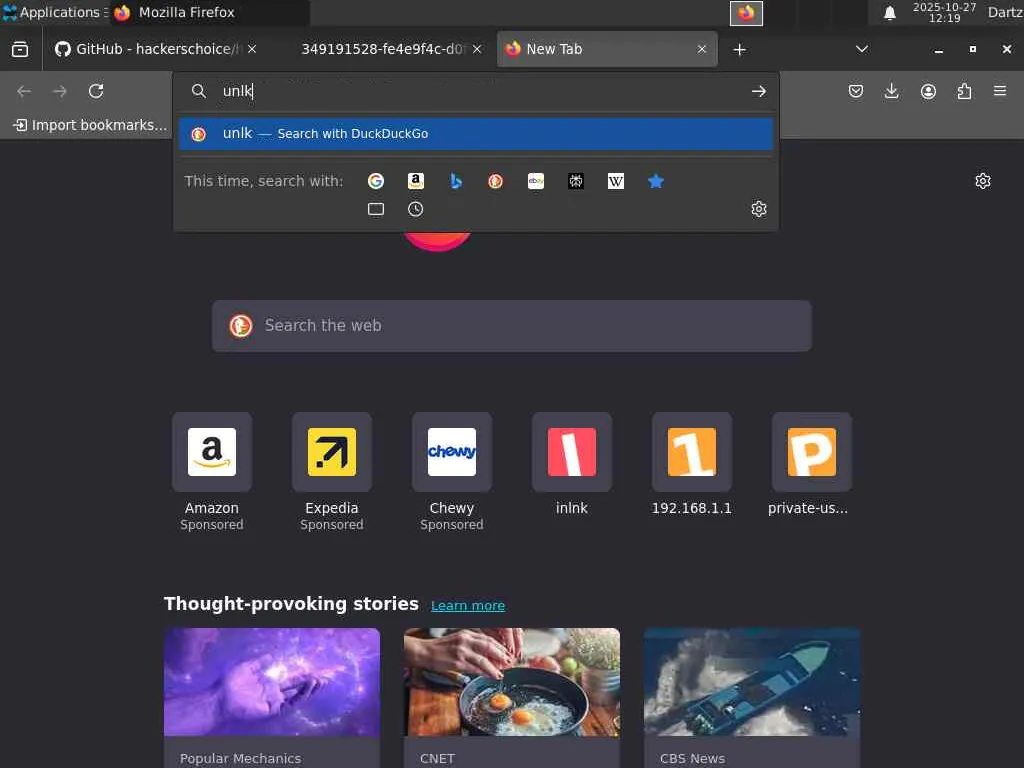This screenshot has height=768, width=1024.
Task: Search bookmarks using the star icon
Action: 656,181
